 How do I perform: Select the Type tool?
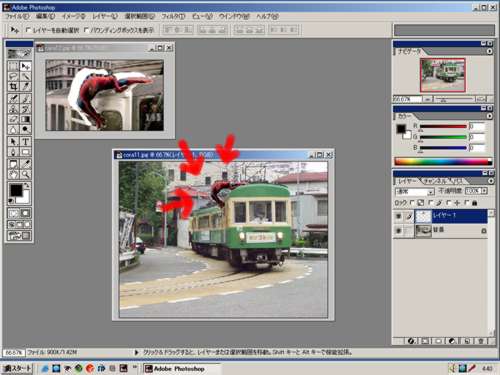click(x=25, y=142)
